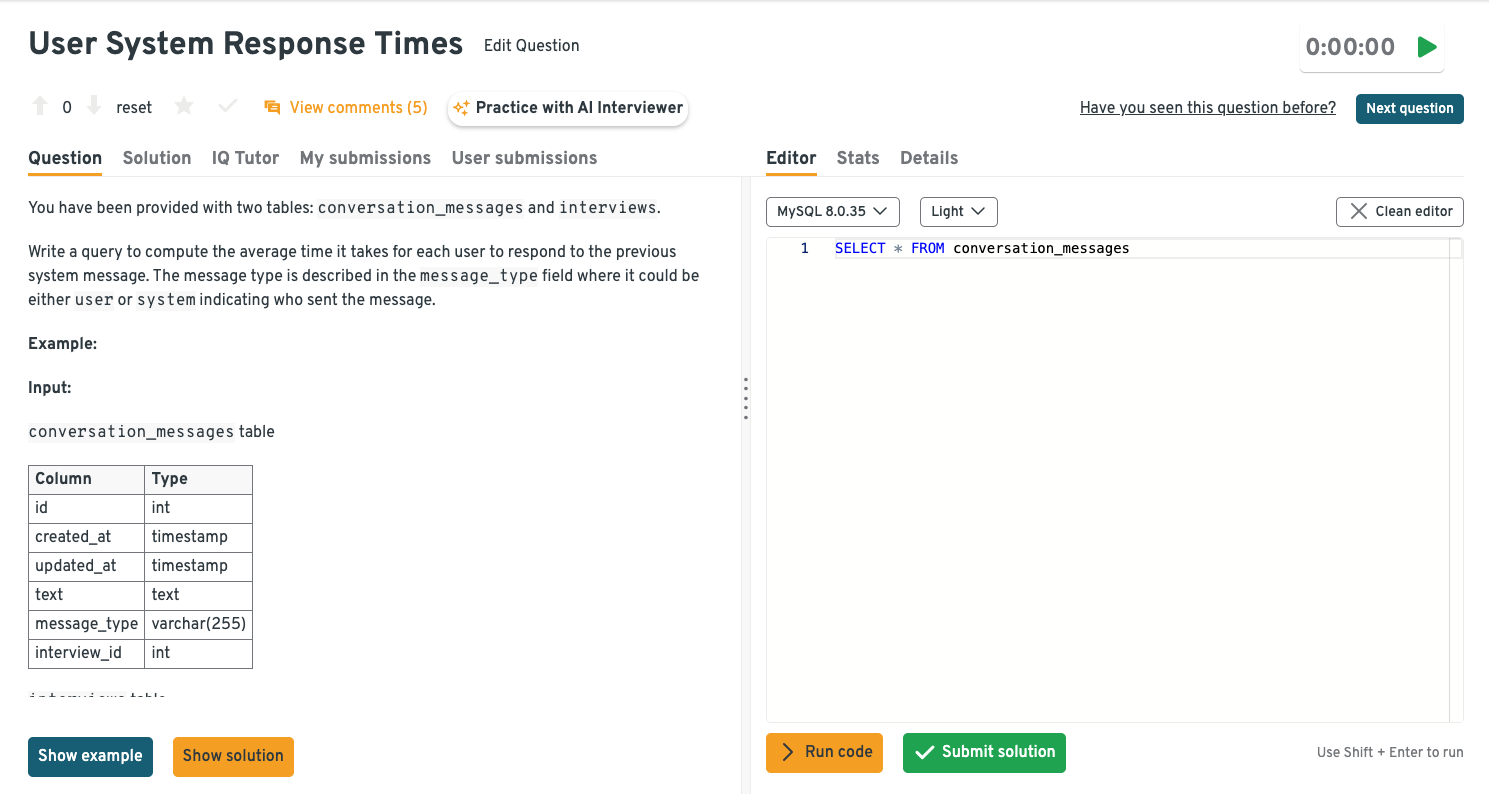
Task: Open comments via the speech bubble icon
Action: coord(272,108)
